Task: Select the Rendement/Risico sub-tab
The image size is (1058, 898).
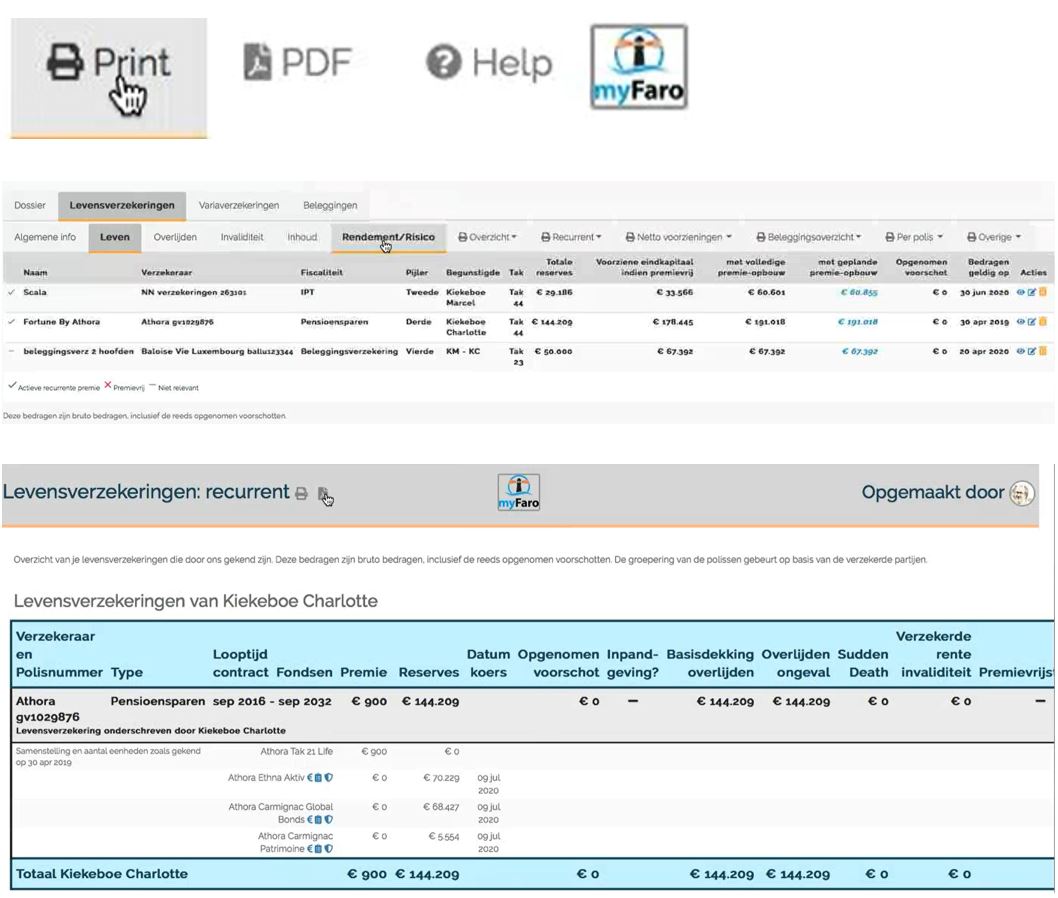Action: [x=388, y=237]
